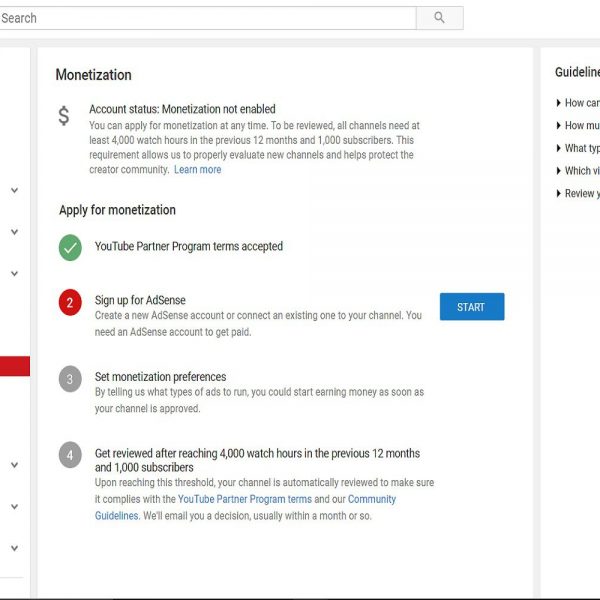Expand the "Review y" guideline item
The height and width of the screenshot is (600, 600).
click(578, 193)
